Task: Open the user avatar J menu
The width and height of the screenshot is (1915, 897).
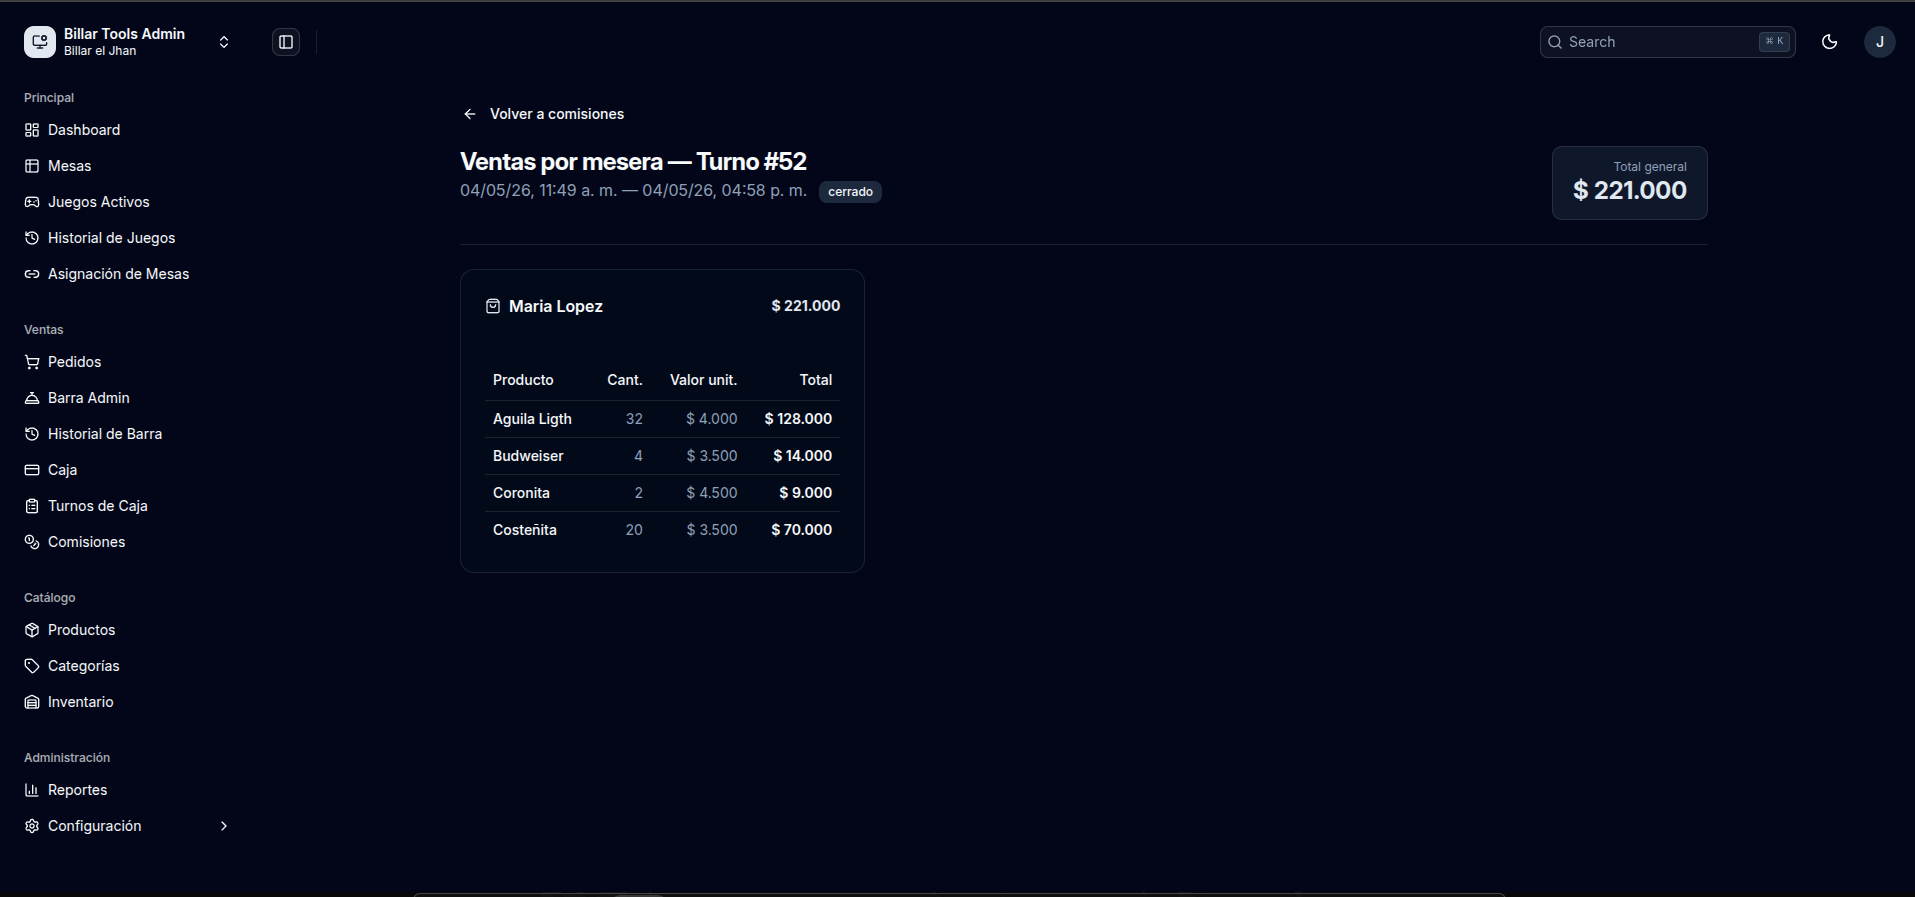Action: point(1880,42)
